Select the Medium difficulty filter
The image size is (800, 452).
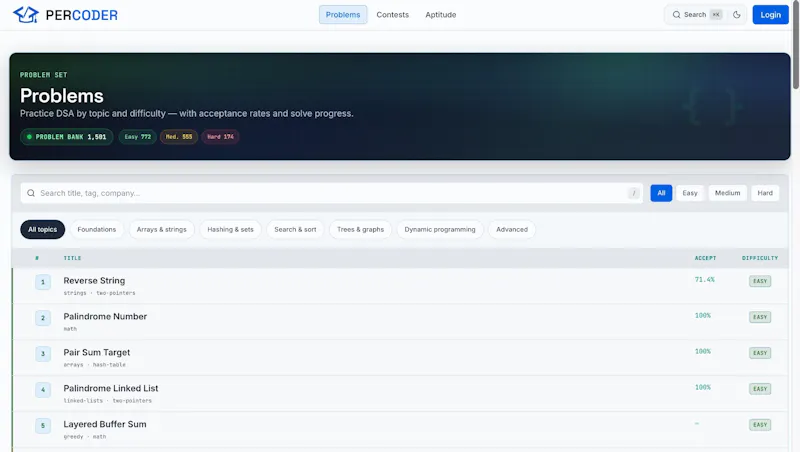point(728,193)
